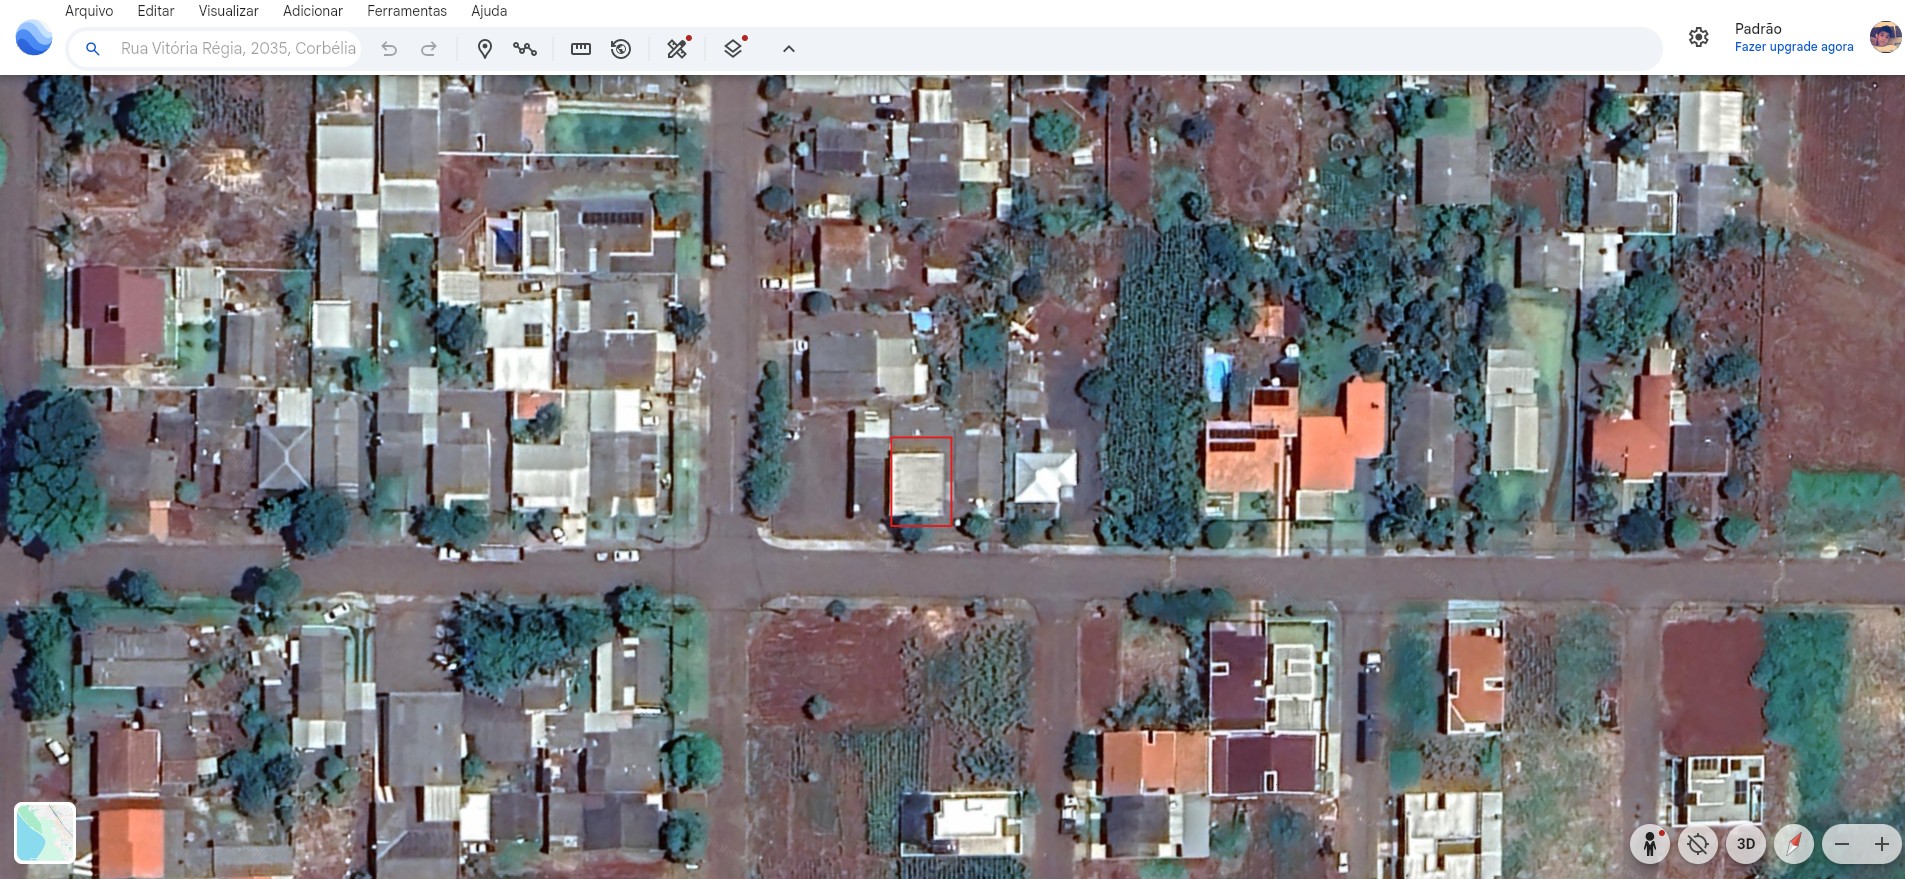Open the measure distance ruler tool
Viewport: 1905px width, 879px height.
[x=581, y=48]
